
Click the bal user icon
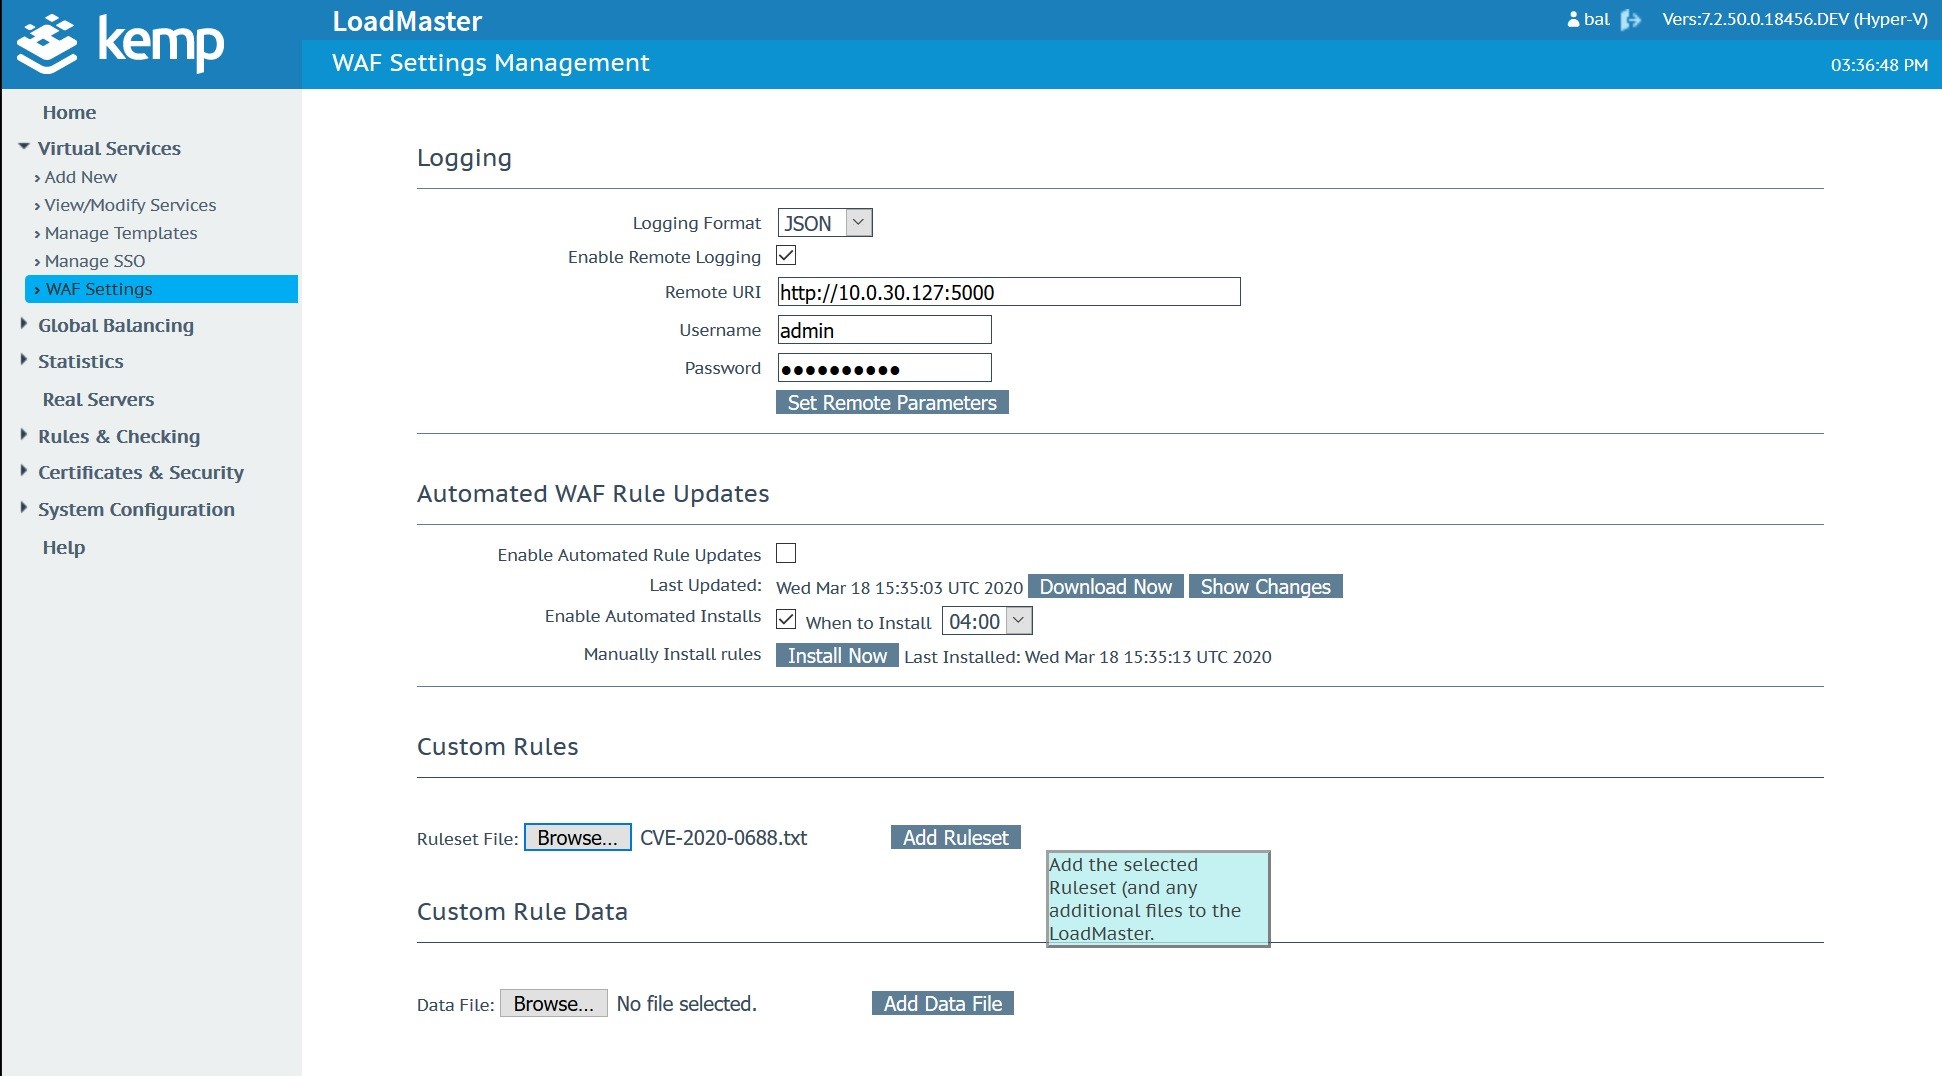(1573, 20)
